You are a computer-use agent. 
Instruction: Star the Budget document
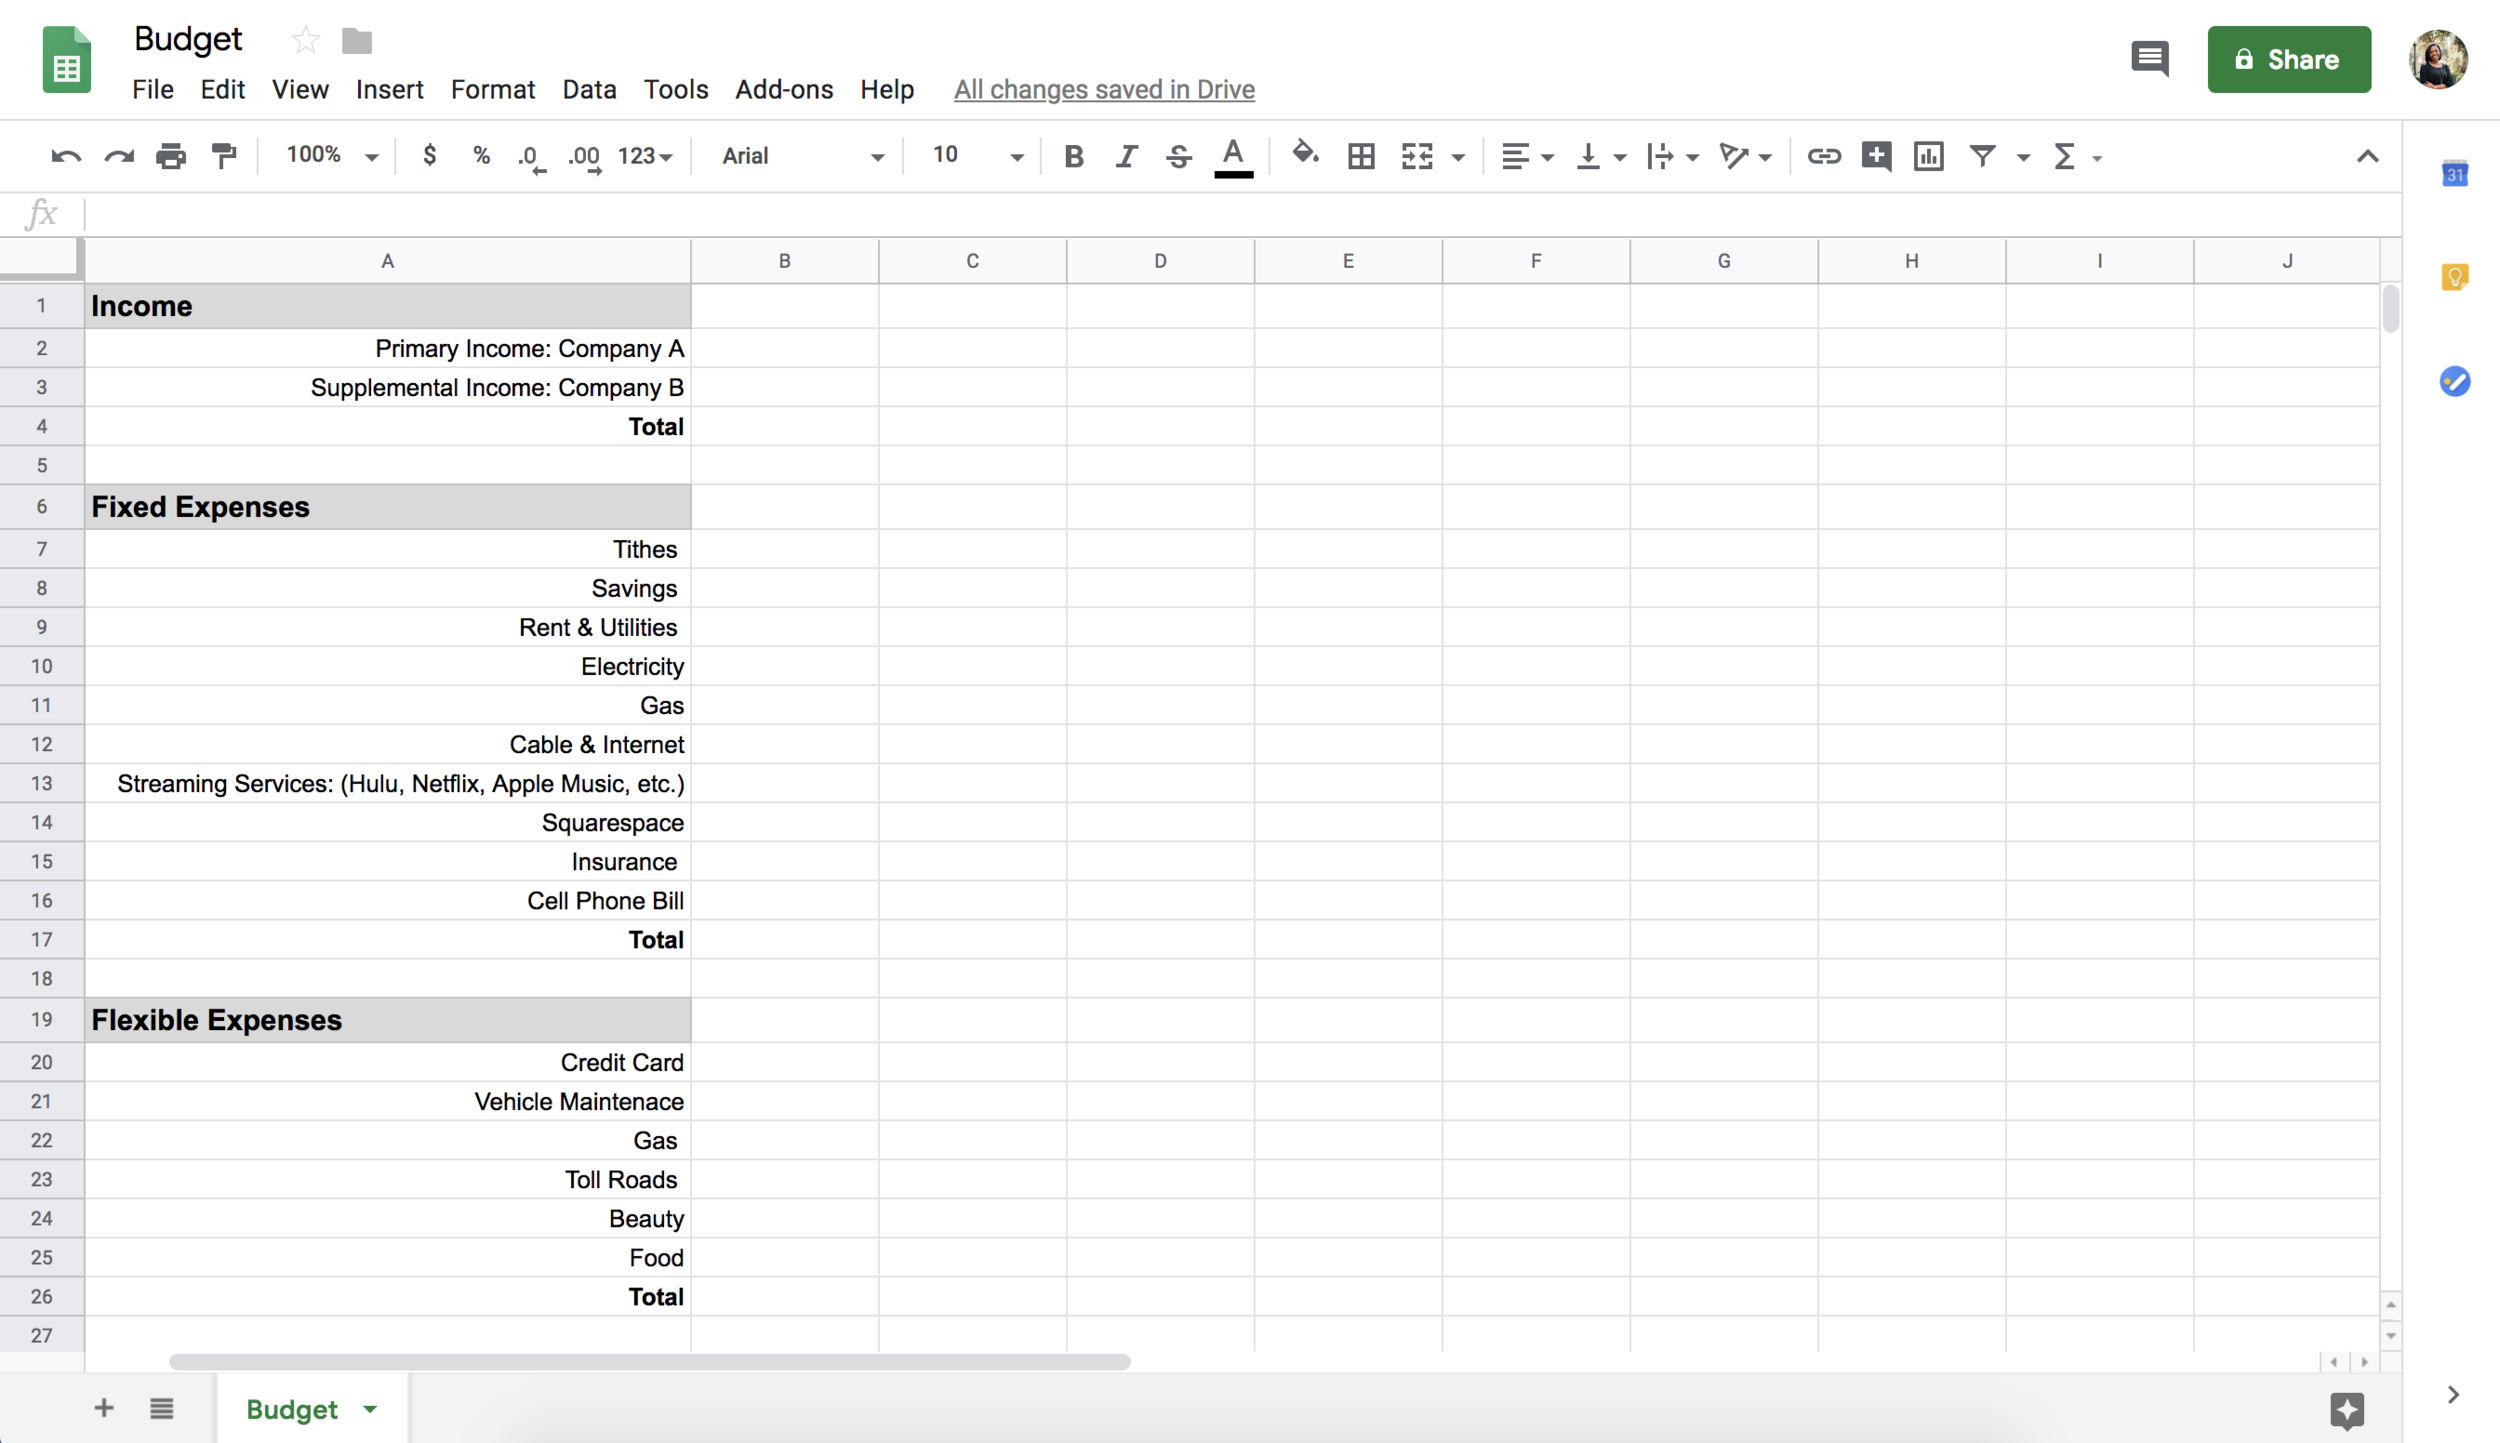[305, 41]
